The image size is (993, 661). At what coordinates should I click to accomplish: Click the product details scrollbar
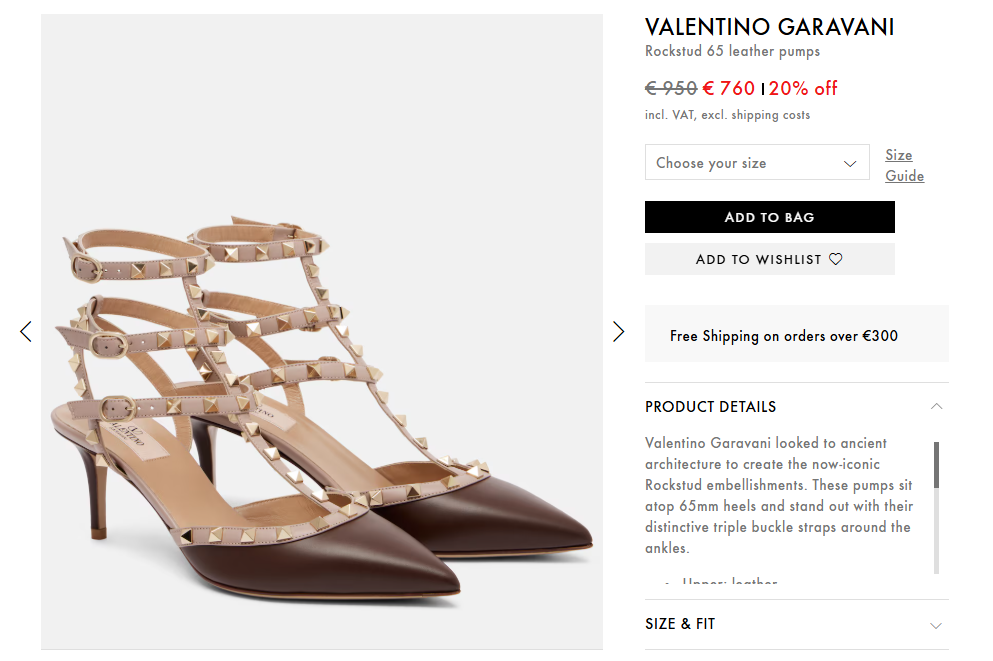pyautogui.click(x=937, y=465)
